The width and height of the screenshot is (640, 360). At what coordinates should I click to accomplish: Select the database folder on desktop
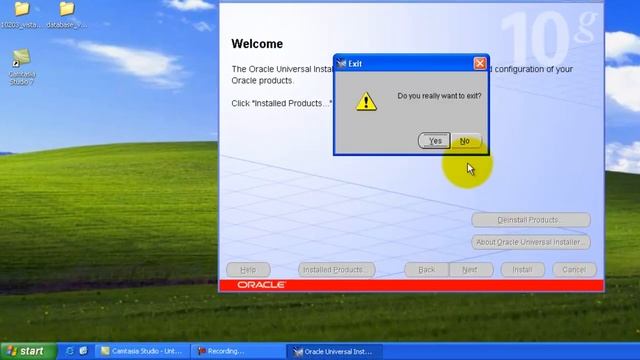pos(67,15)
